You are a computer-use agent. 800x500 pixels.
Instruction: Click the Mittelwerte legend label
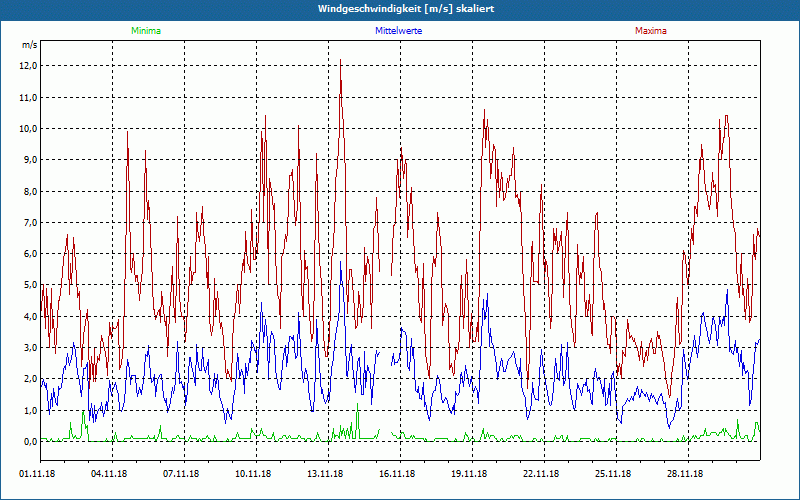pos(398,31)
